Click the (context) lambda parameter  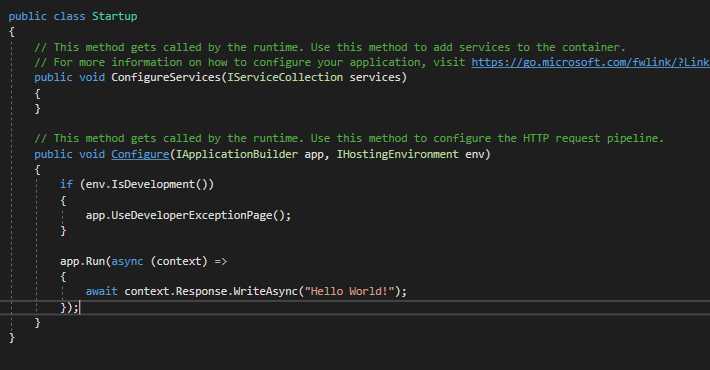179,261
